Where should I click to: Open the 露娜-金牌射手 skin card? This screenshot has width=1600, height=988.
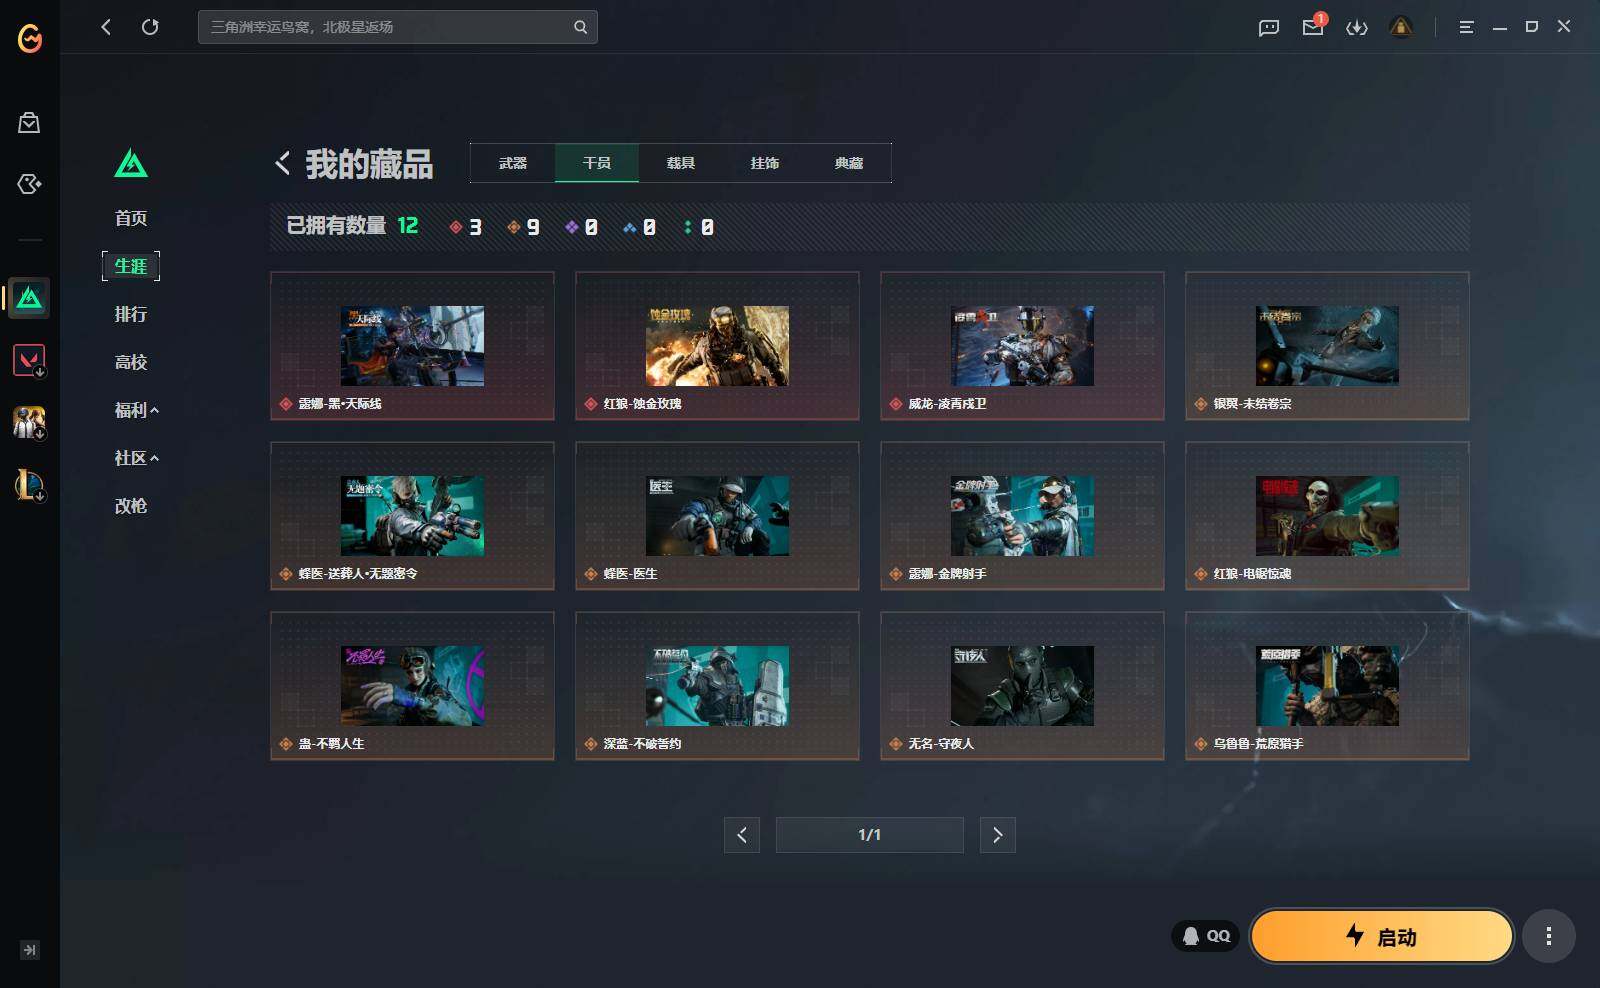pos(1022,516)
